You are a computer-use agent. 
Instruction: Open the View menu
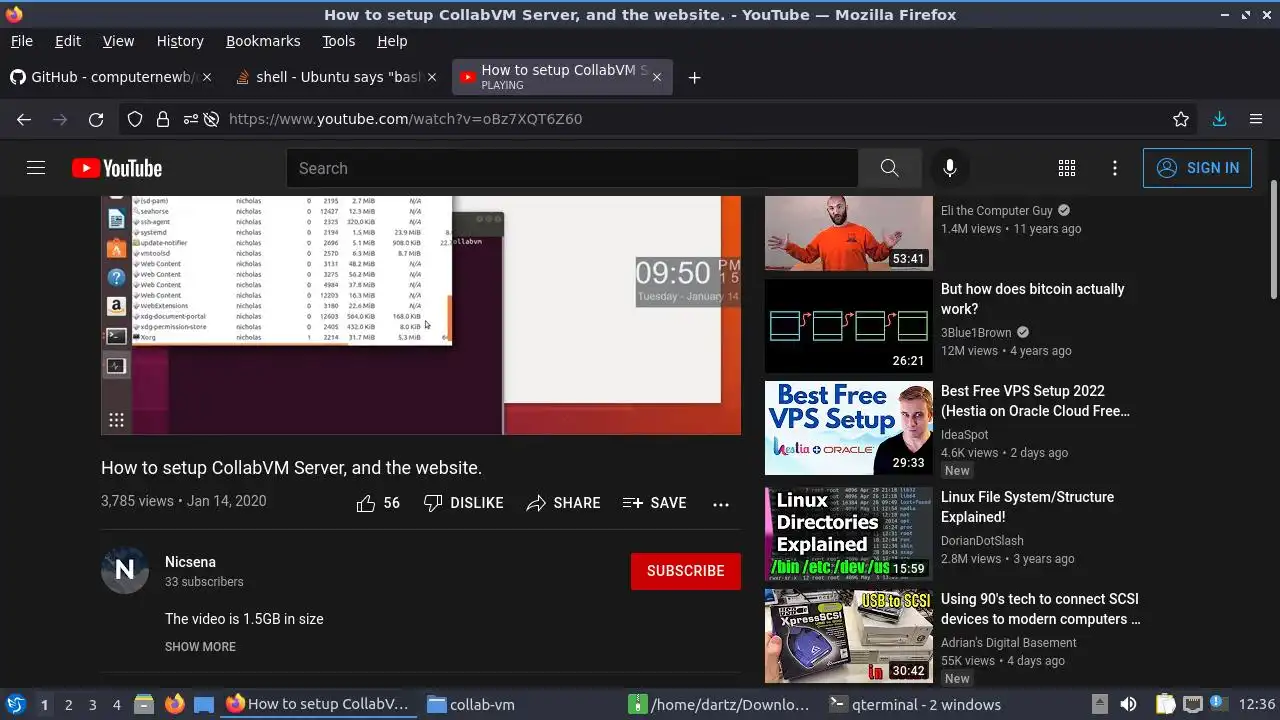(x=118, y=41)
